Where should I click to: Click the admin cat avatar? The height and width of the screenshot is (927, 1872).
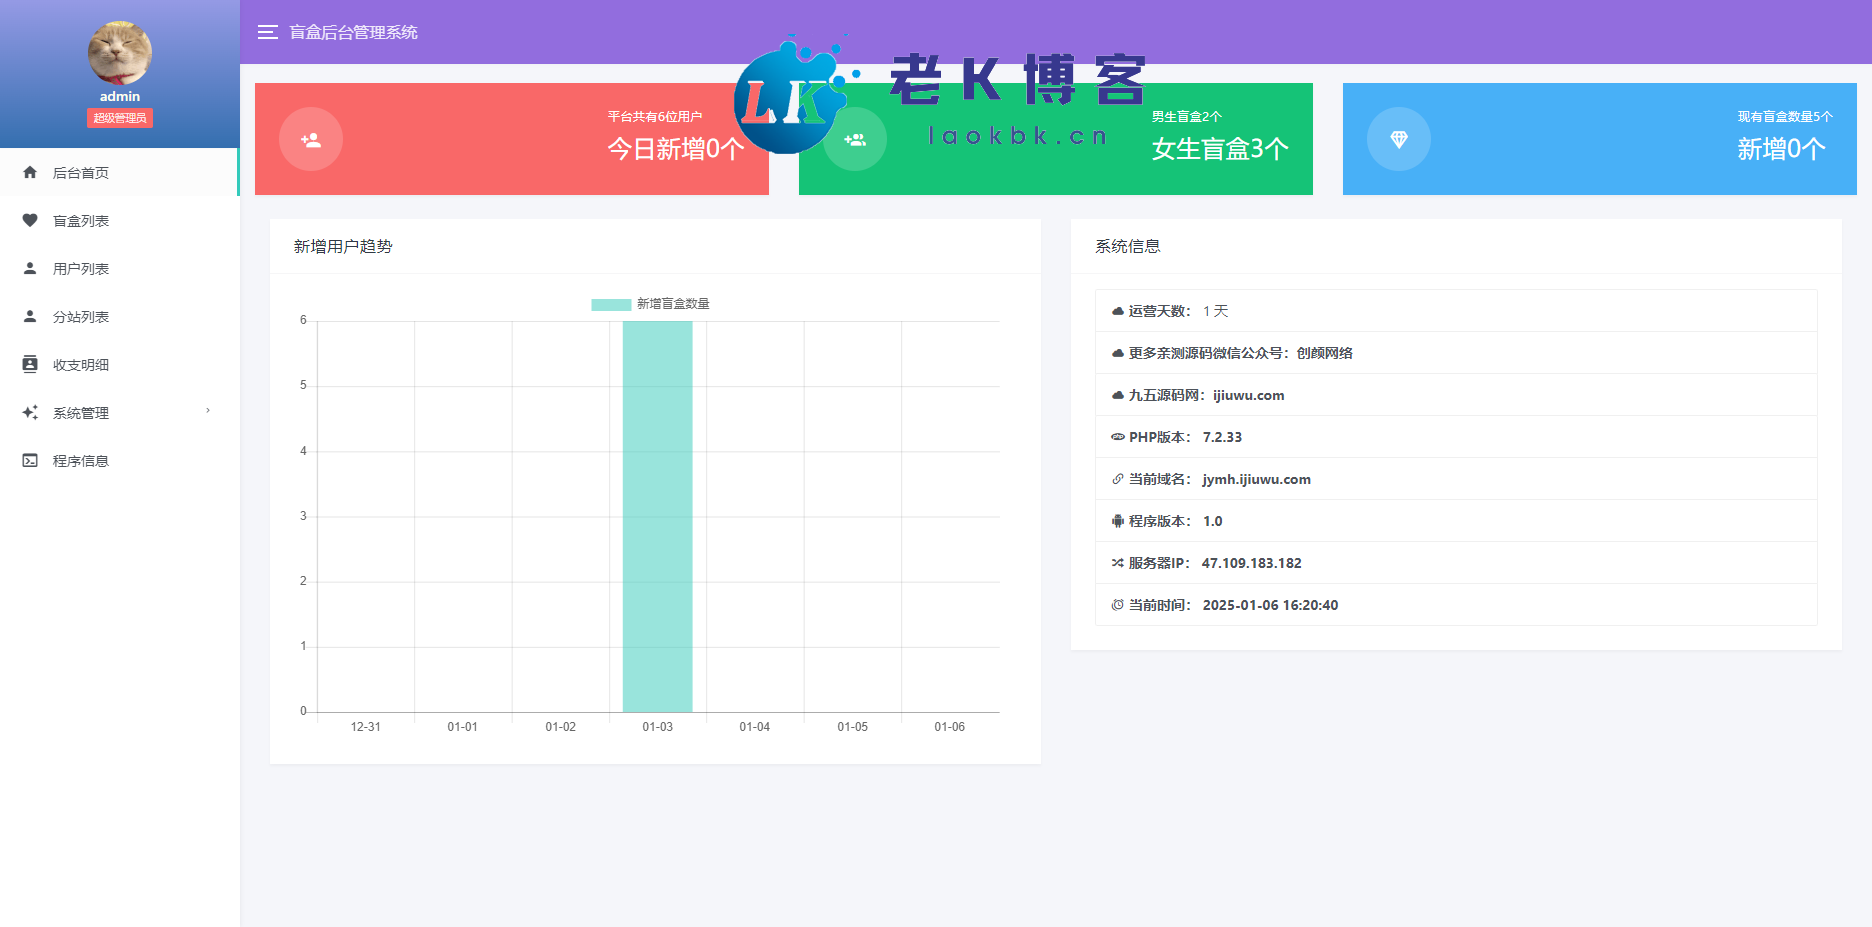[x=120, y=53]
